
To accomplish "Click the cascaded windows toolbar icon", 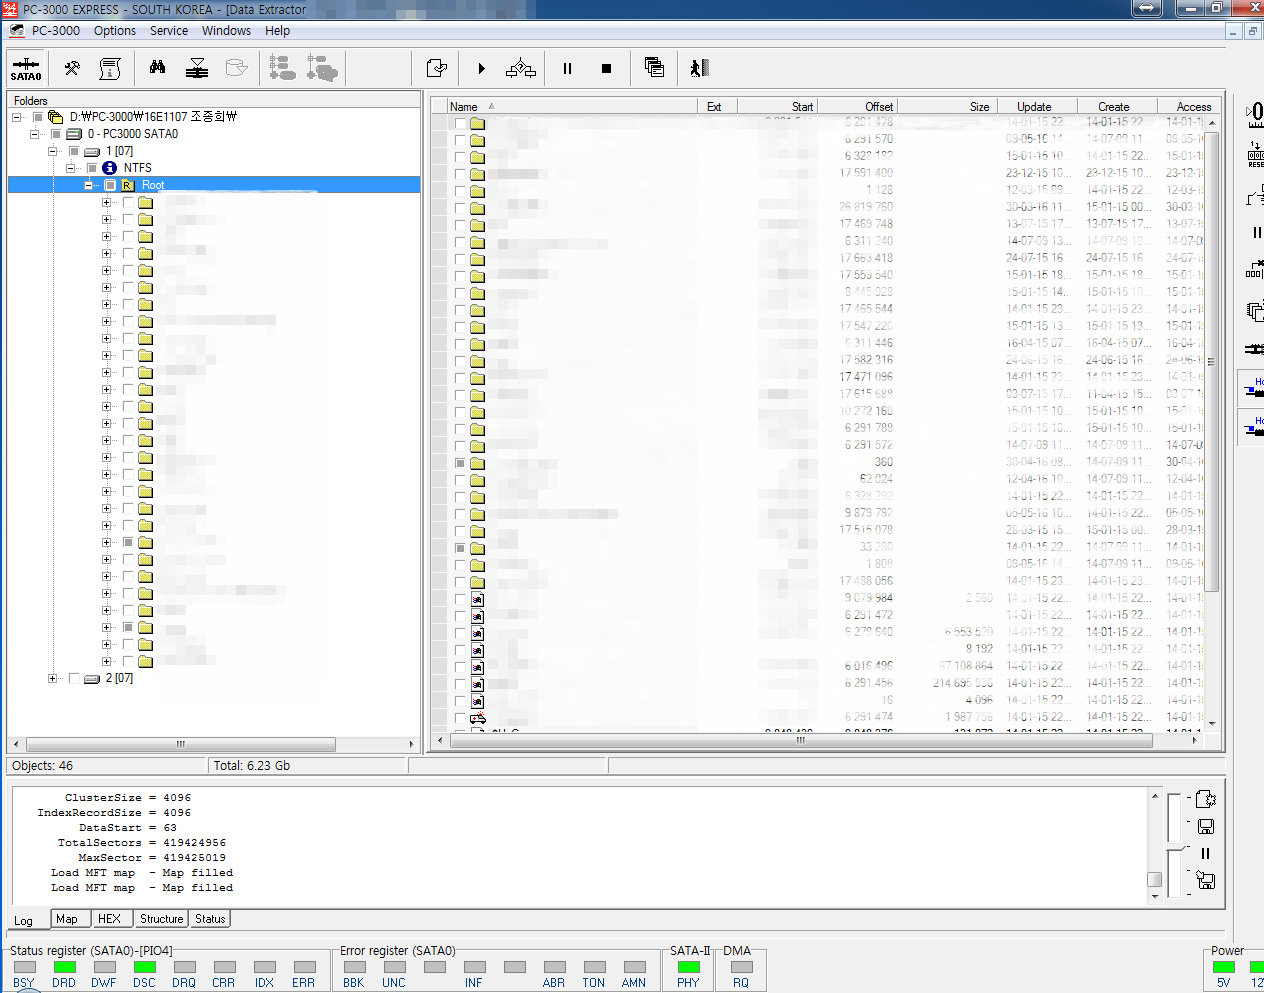I will click(x=654, y=68).
